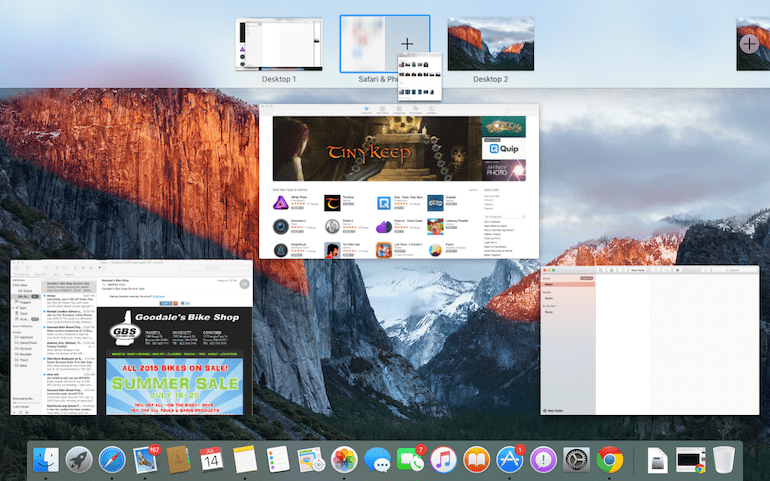
Task: Open Featured tab in App Store
Action: coord(366,110)
